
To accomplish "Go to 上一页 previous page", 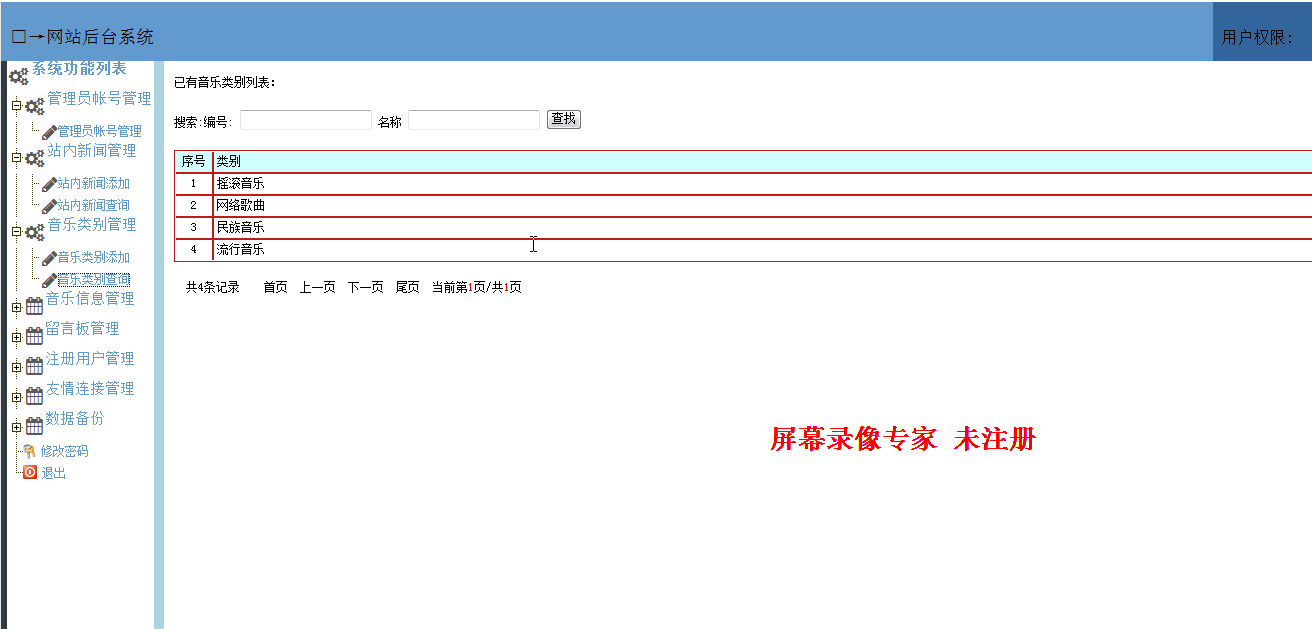I will click(317, 287).
